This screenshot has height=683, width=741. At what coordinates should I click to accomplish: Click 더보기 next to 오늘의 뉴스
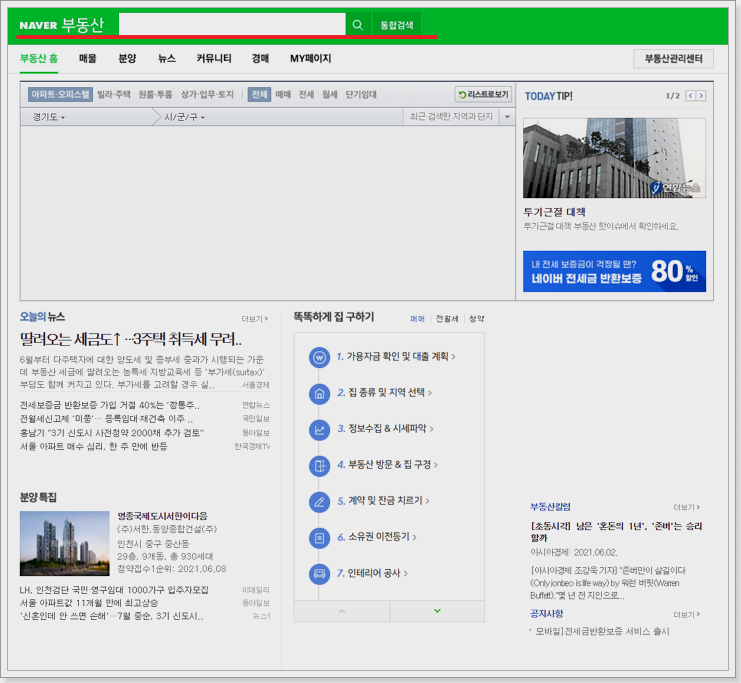pyautogui.click(x=255, y=319)
